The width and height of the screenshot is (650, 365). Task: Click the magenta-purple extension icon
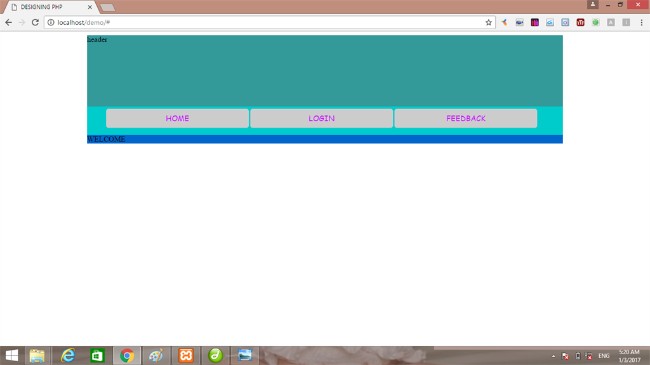click(x=535, y=22)
